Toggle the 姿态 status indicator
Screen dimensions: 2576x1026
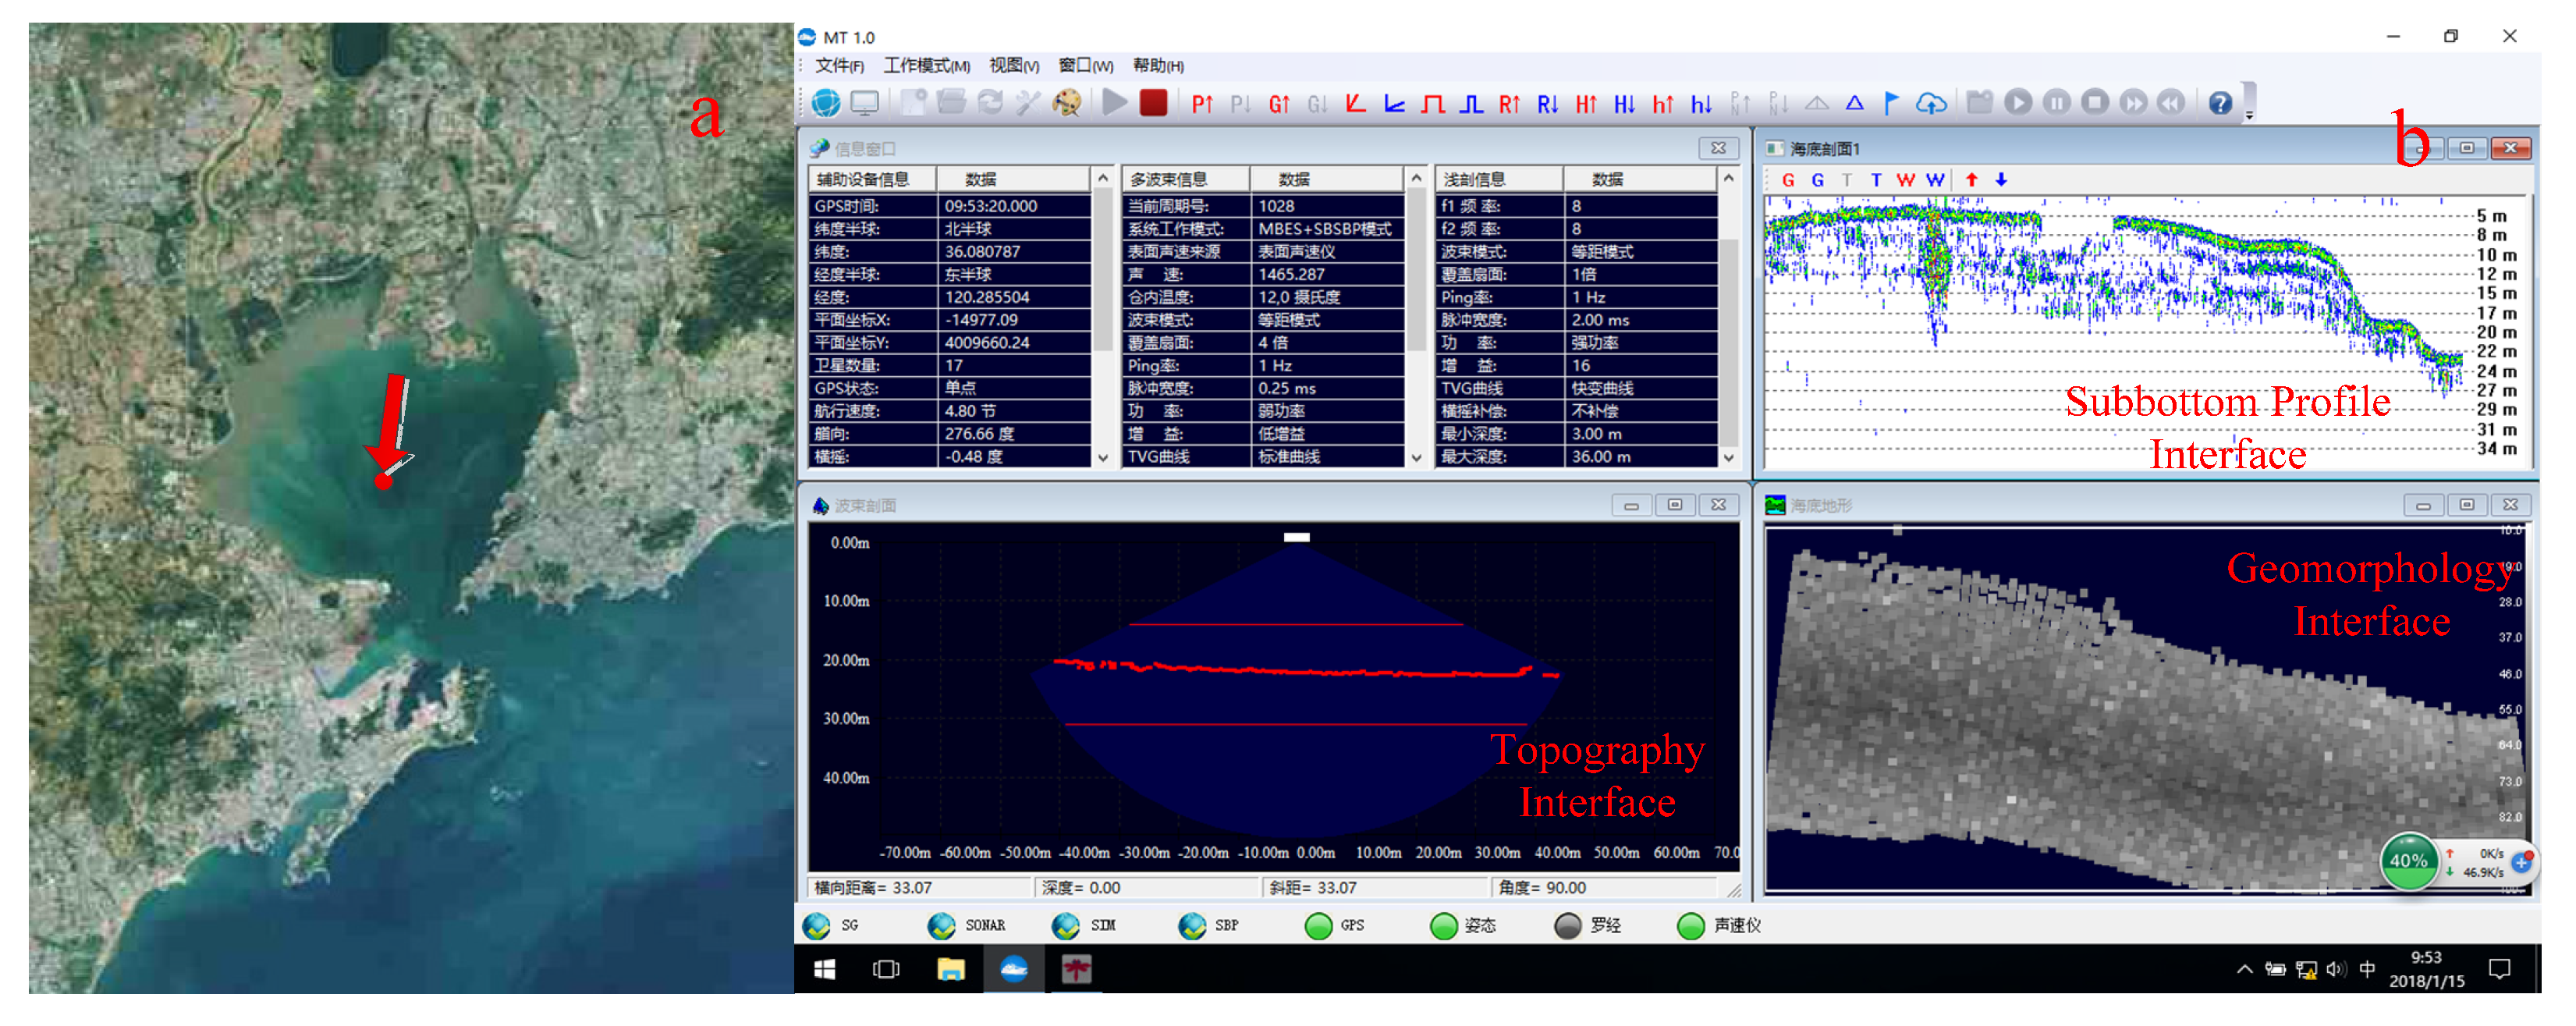[x=1443, y=925]
